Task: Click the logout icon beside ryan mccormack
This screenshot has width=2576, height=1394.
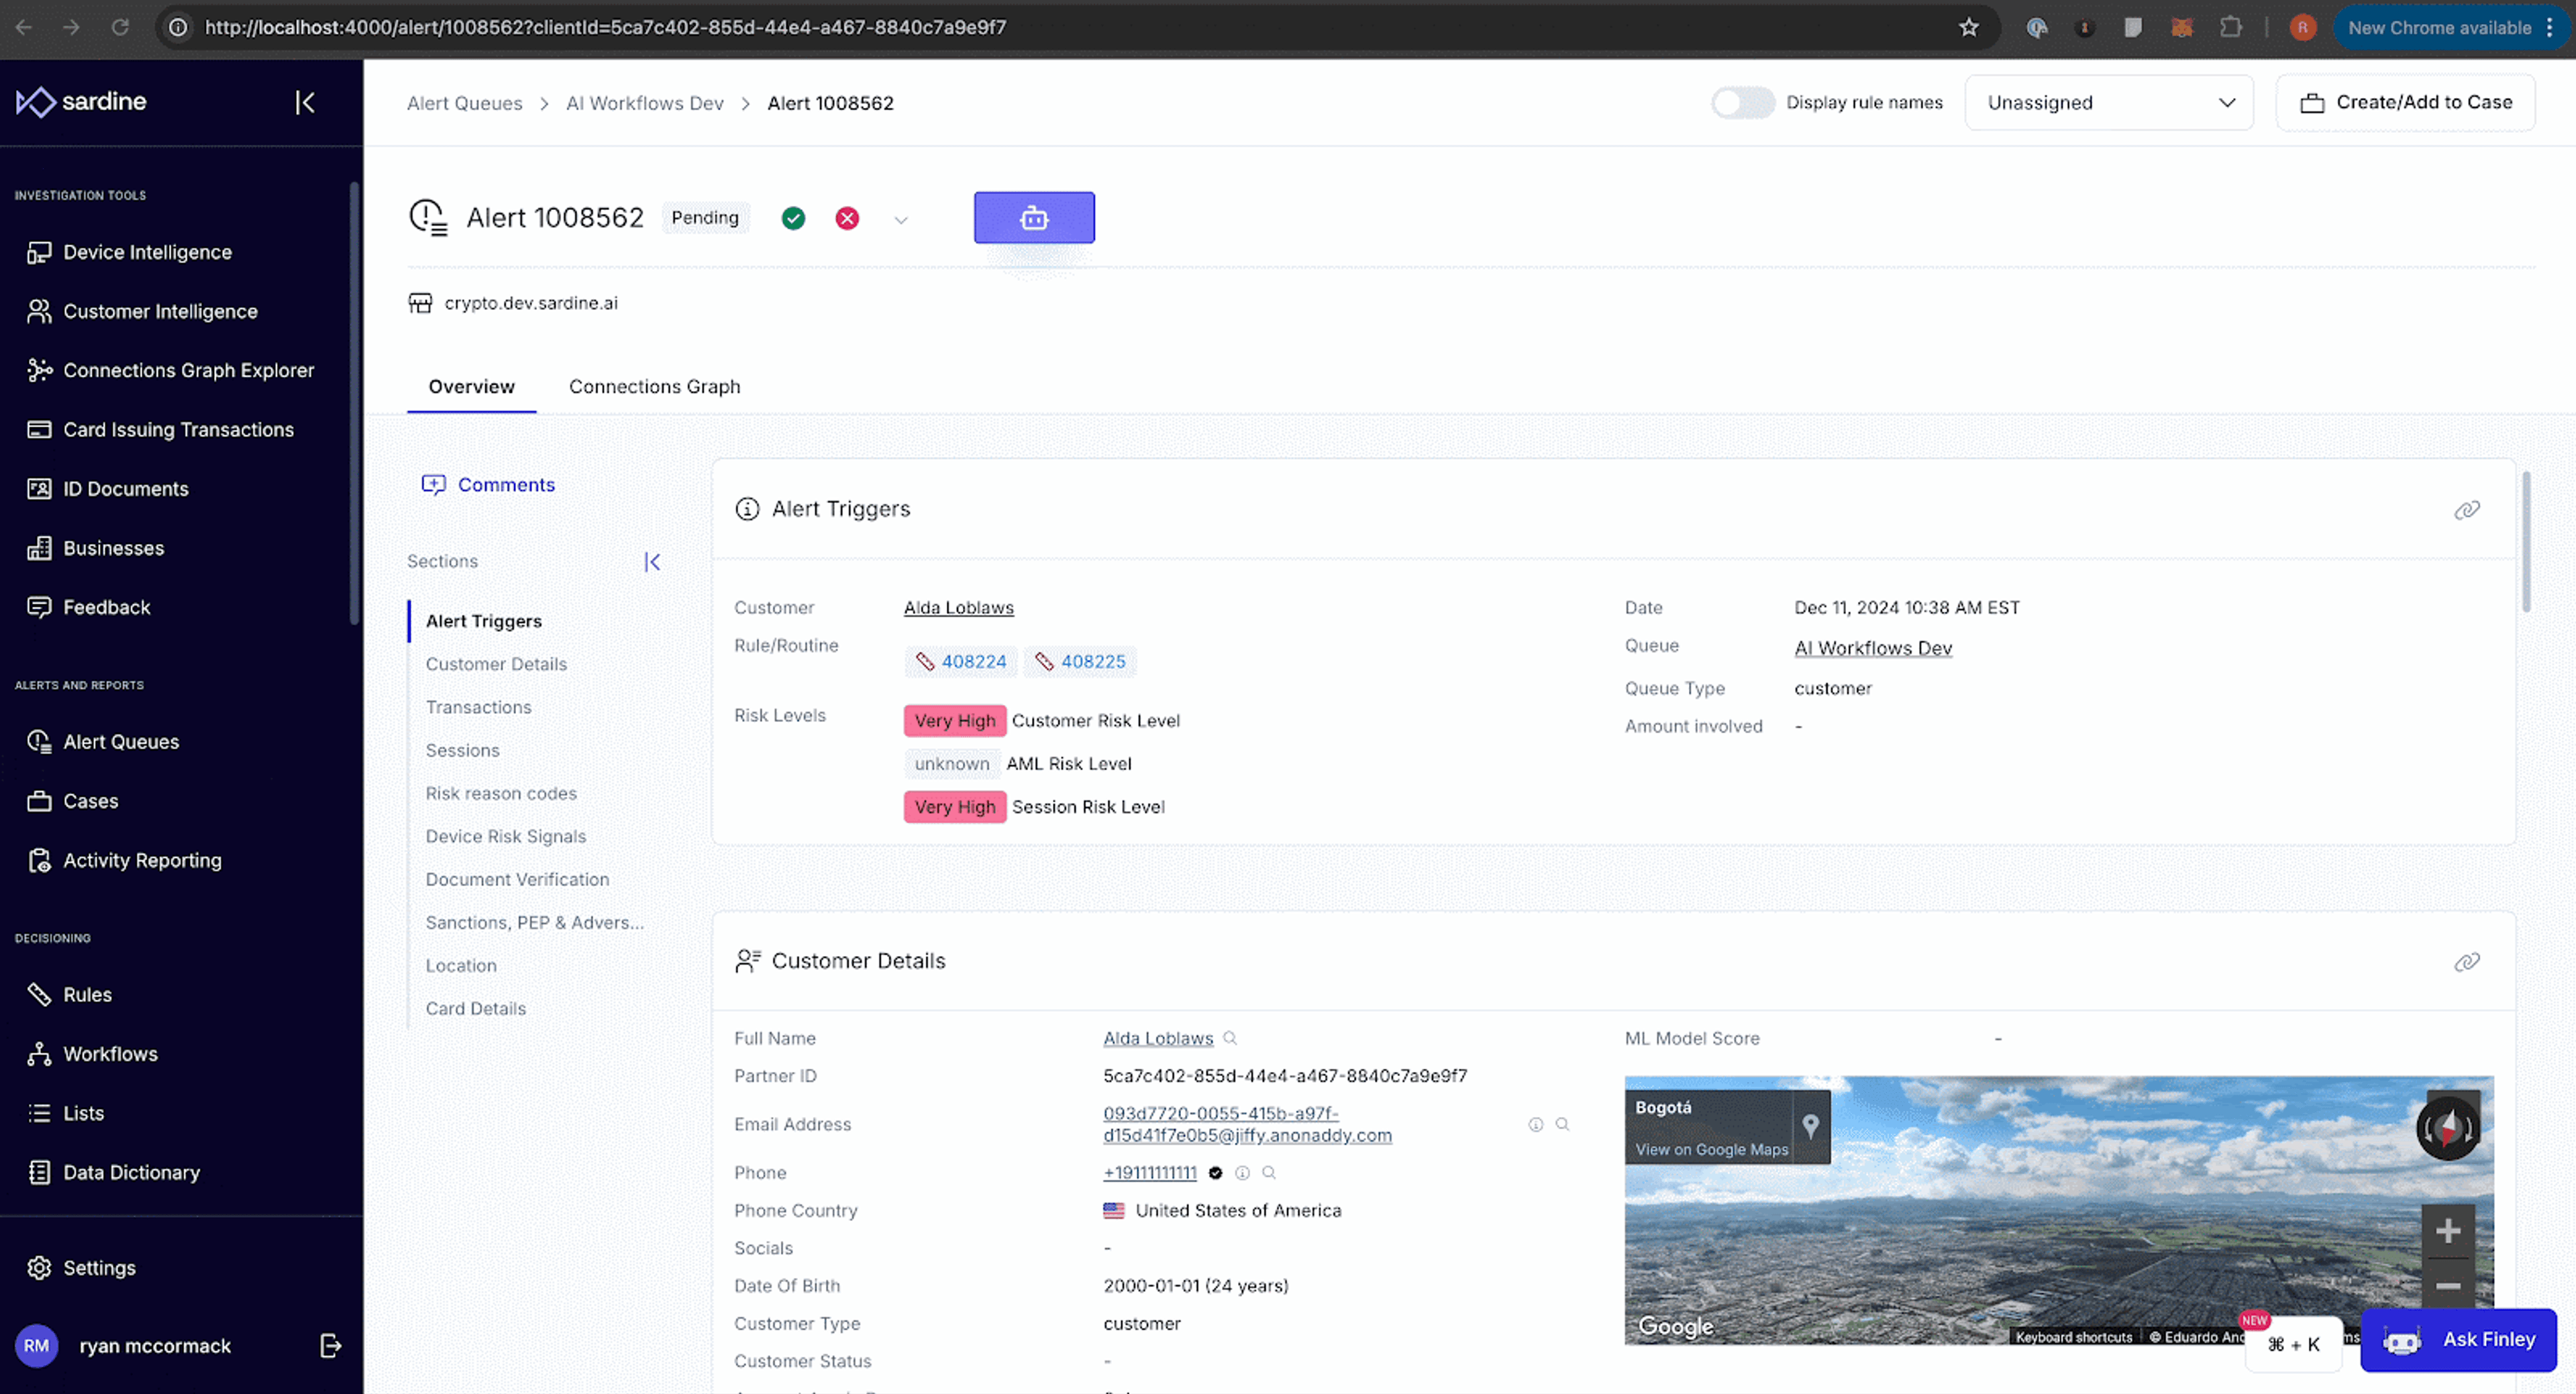Action: [331, 1346]
